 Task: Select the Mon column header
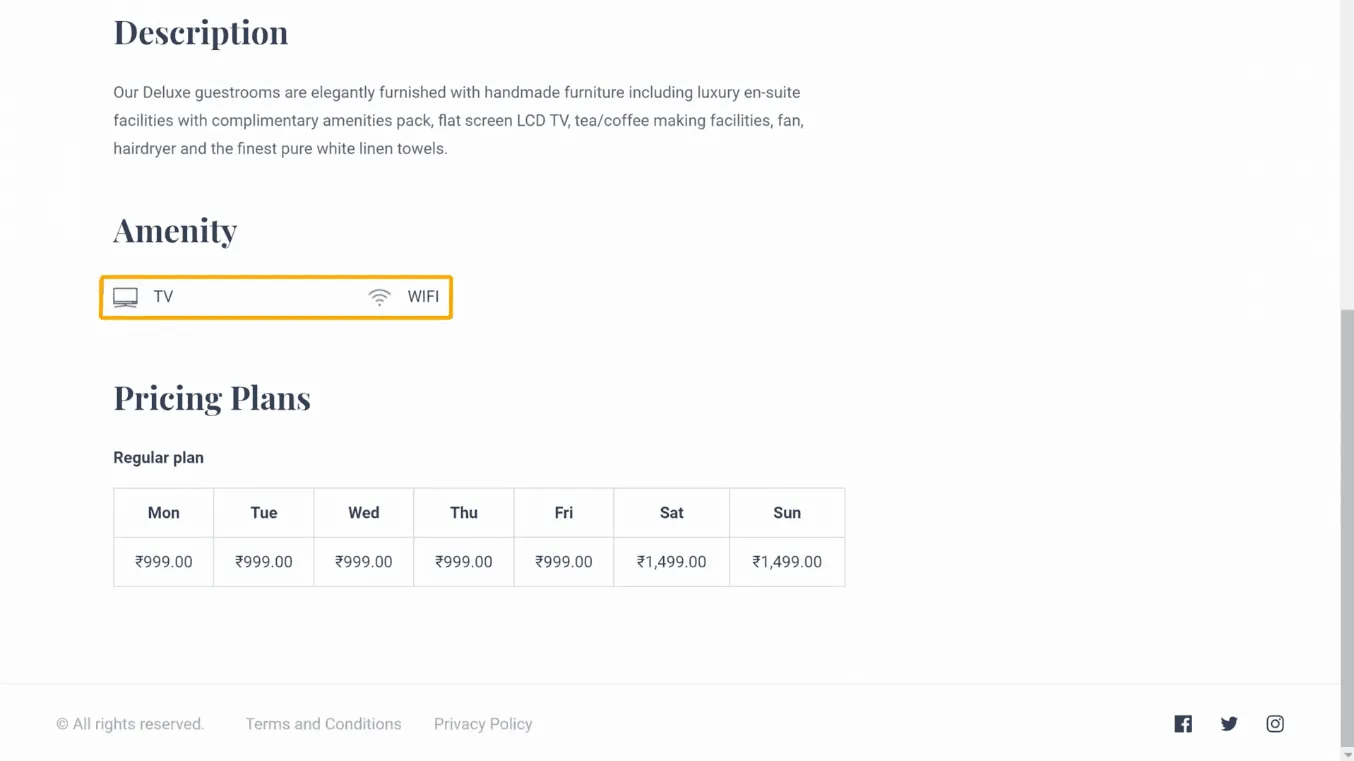coord(164,513)
